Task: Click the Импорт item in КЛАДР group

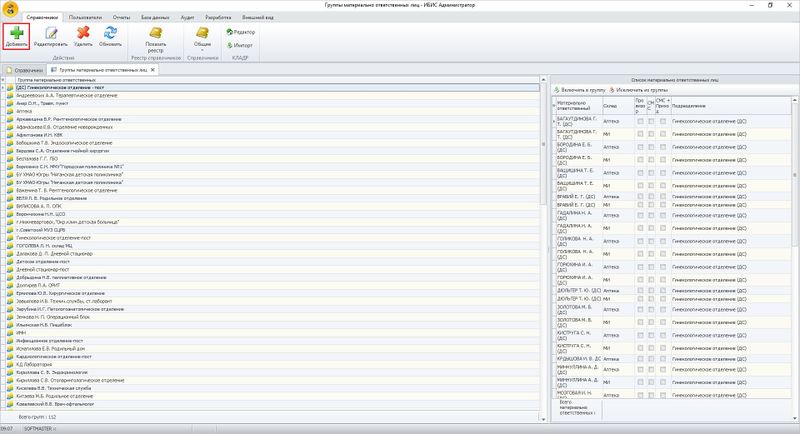Action: 241,45
